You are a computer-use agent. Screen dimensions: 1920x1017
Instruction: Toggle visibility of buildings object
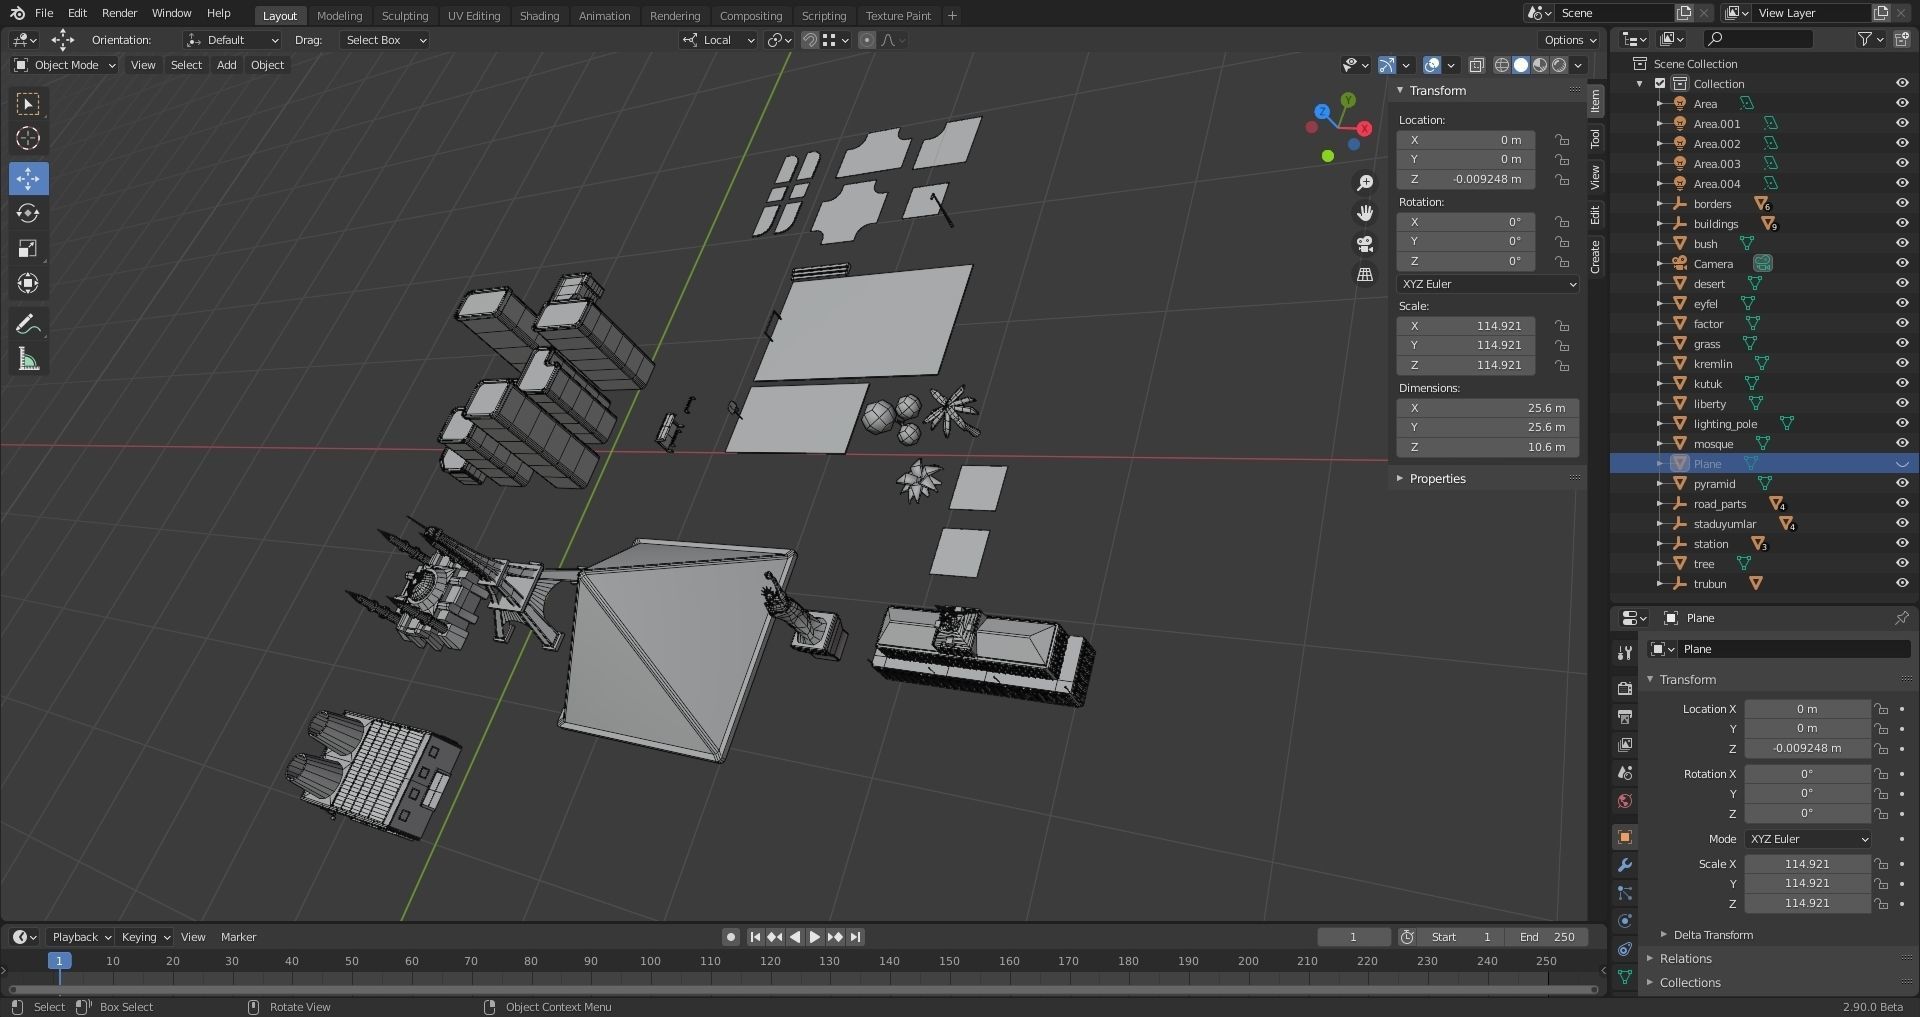pyautogui.click(x=1902, y=224)
